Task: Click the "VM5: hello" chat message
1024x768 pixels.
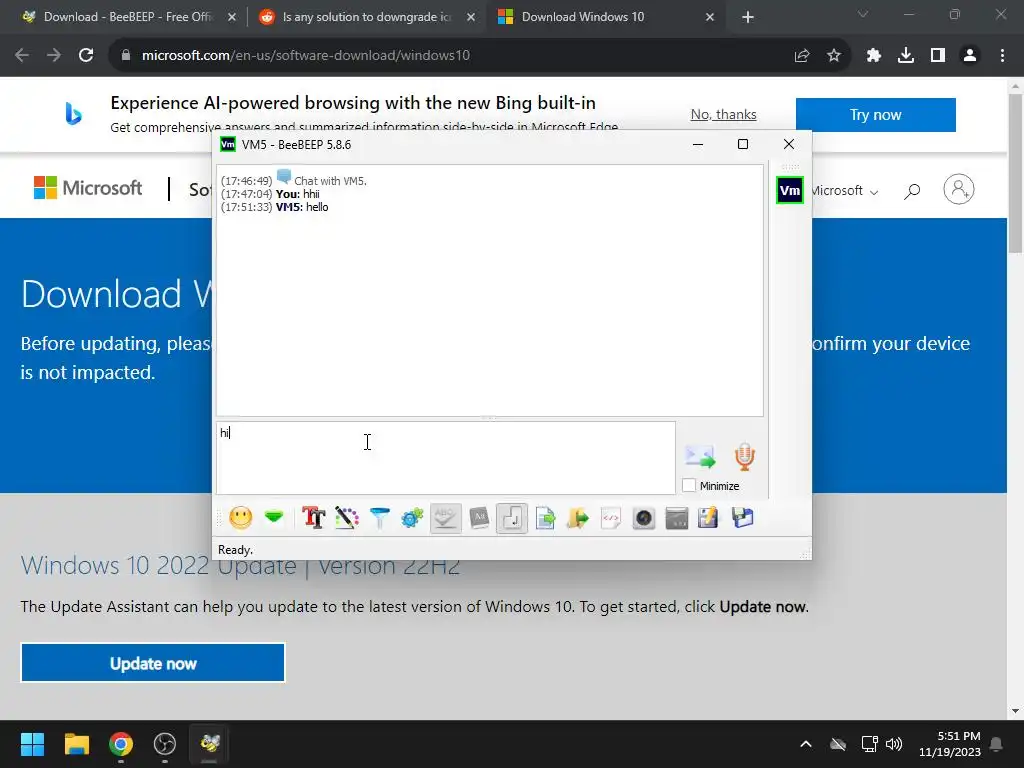Action: (x=302, y=207)
